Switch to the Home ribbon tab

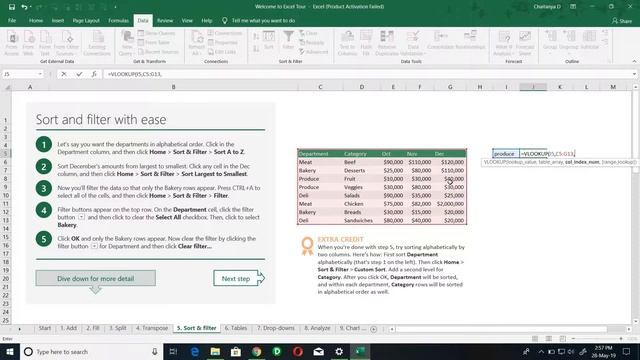36,20
